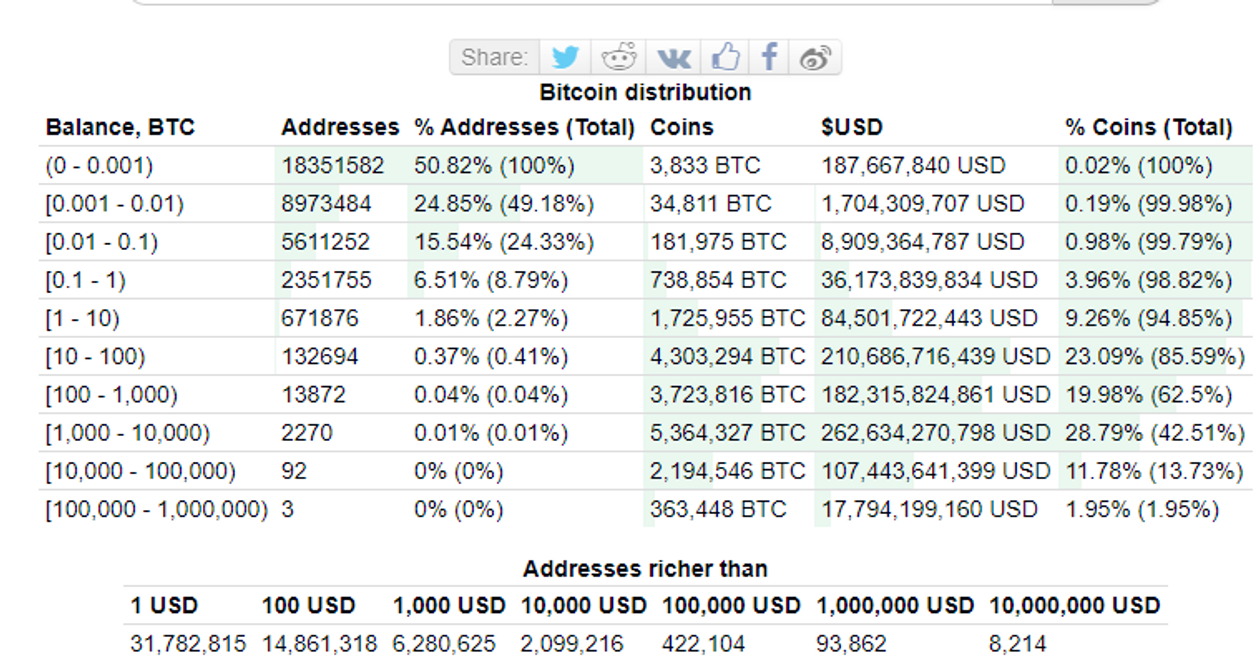Screen dimensions: 1259x666
Task: Select the 31,782,815 addresses value
Action: (188, 644)
